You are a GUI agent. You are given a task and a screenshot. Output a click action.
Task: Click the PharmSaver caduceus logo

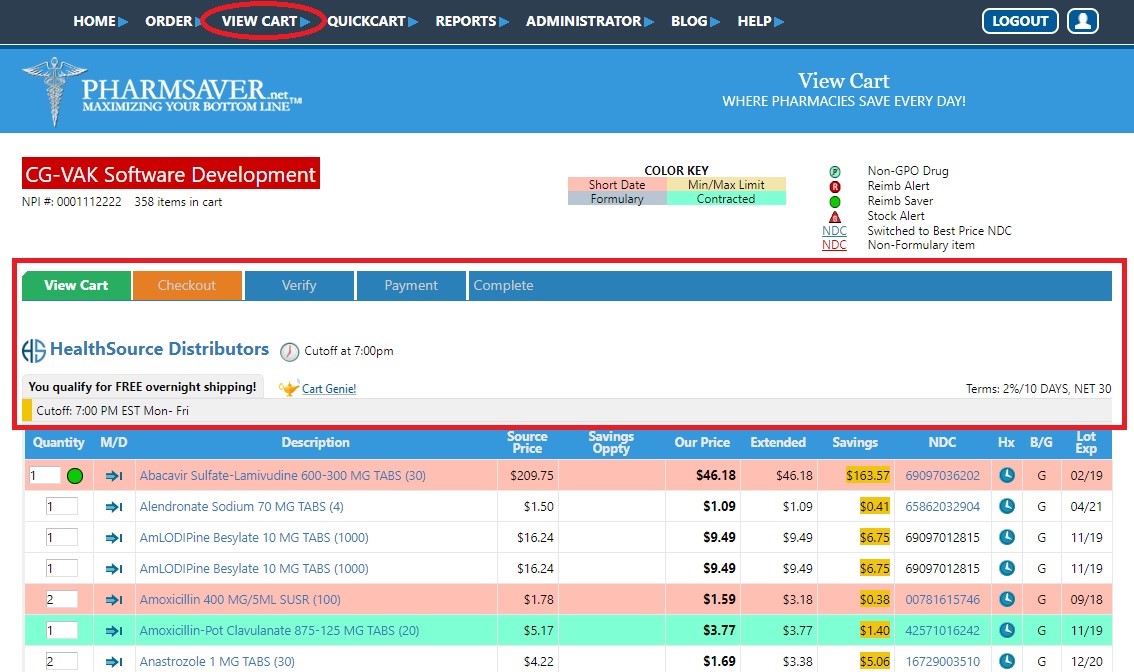coord(54,91)
